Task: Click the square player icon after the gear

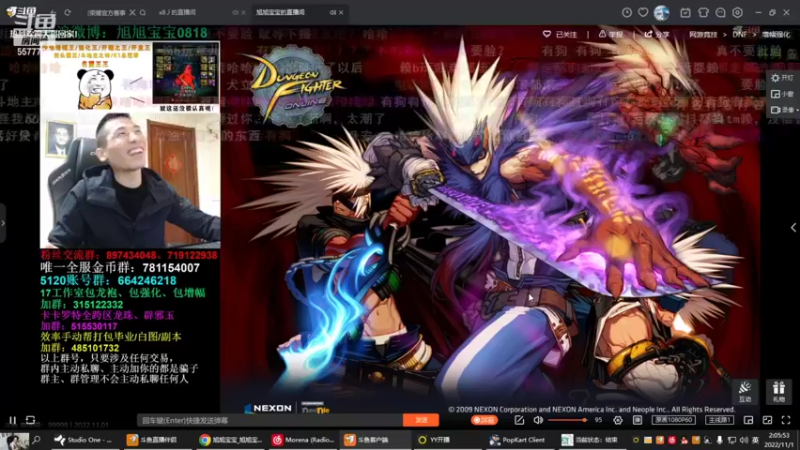Action: (637, 420)
